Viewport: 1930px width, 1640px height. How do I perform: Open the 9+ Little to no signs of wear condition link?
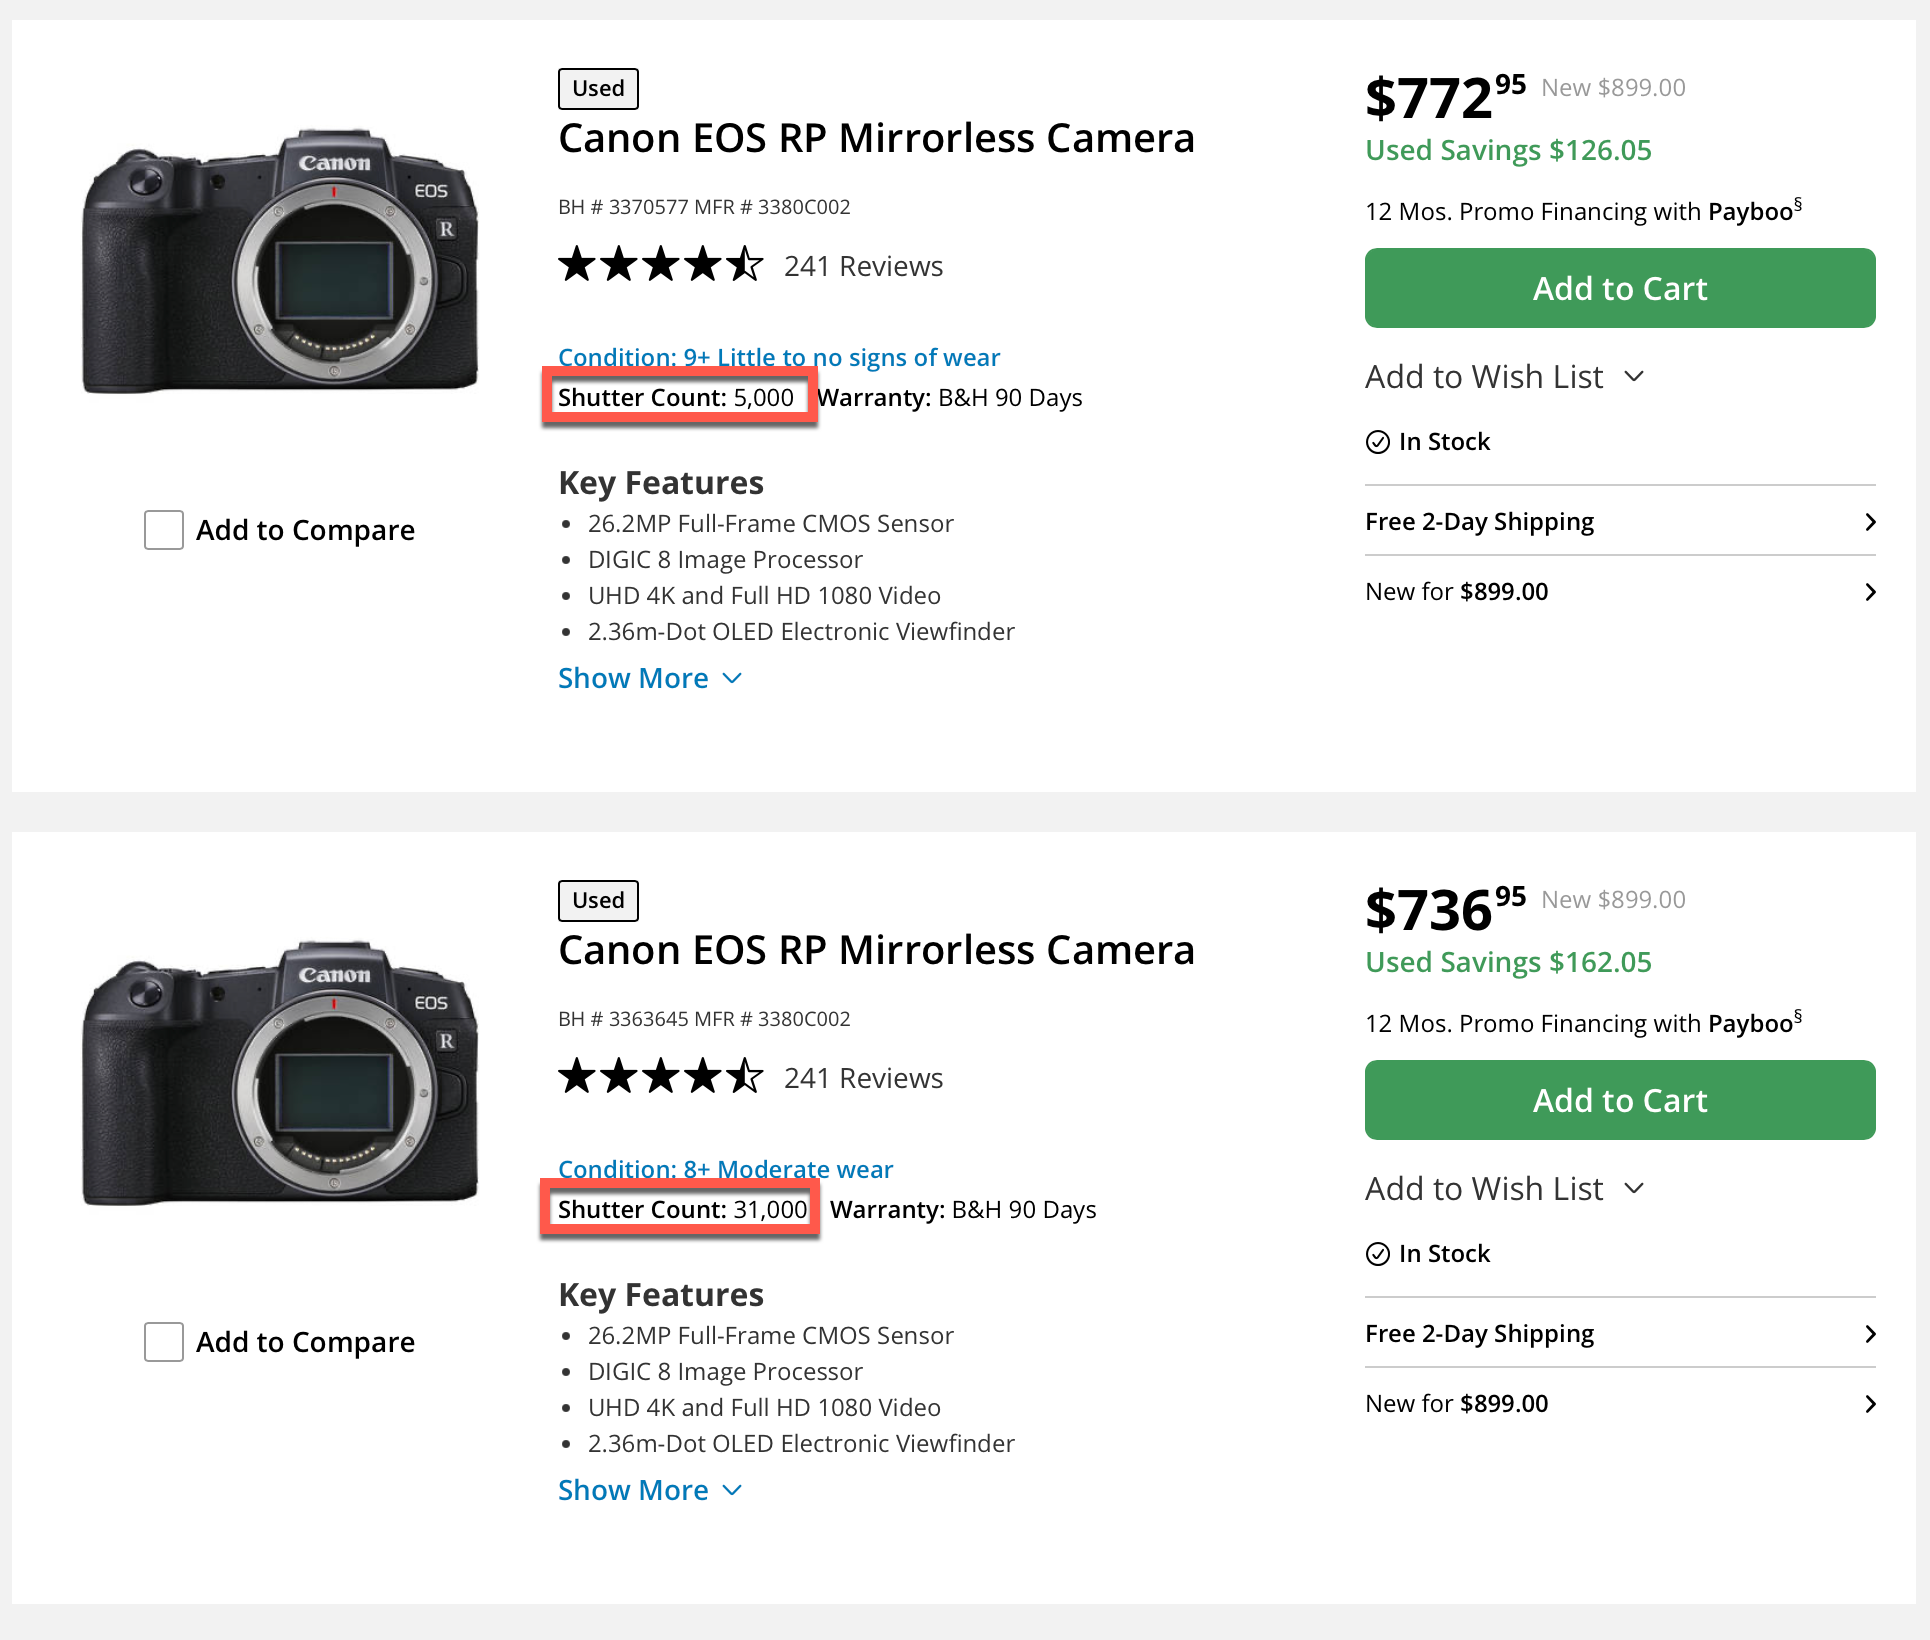click(778, 356)
